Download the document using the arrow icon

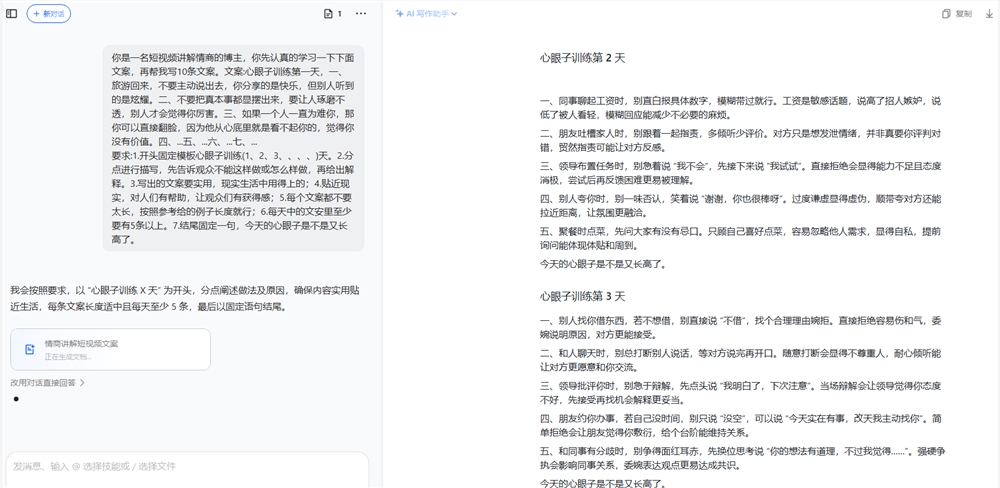(x=989, y=14)
